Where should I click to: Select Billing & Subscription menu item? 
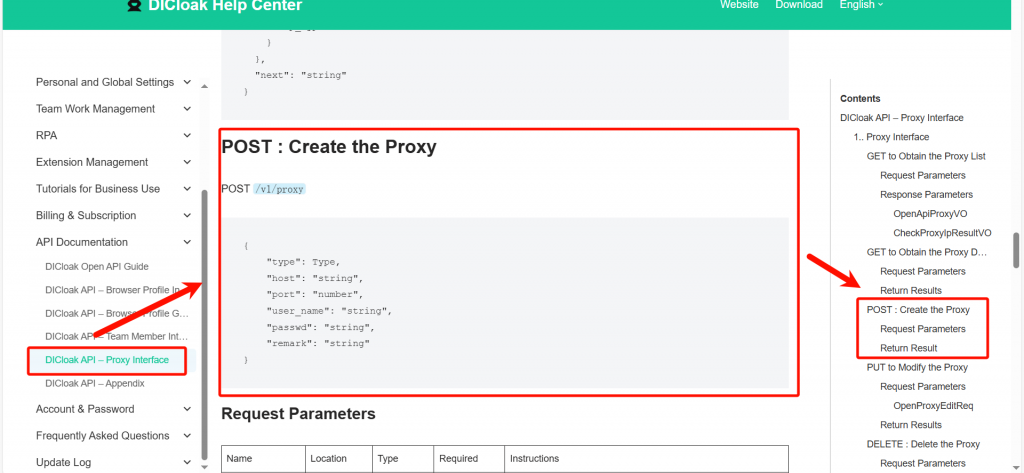point(86,216)
